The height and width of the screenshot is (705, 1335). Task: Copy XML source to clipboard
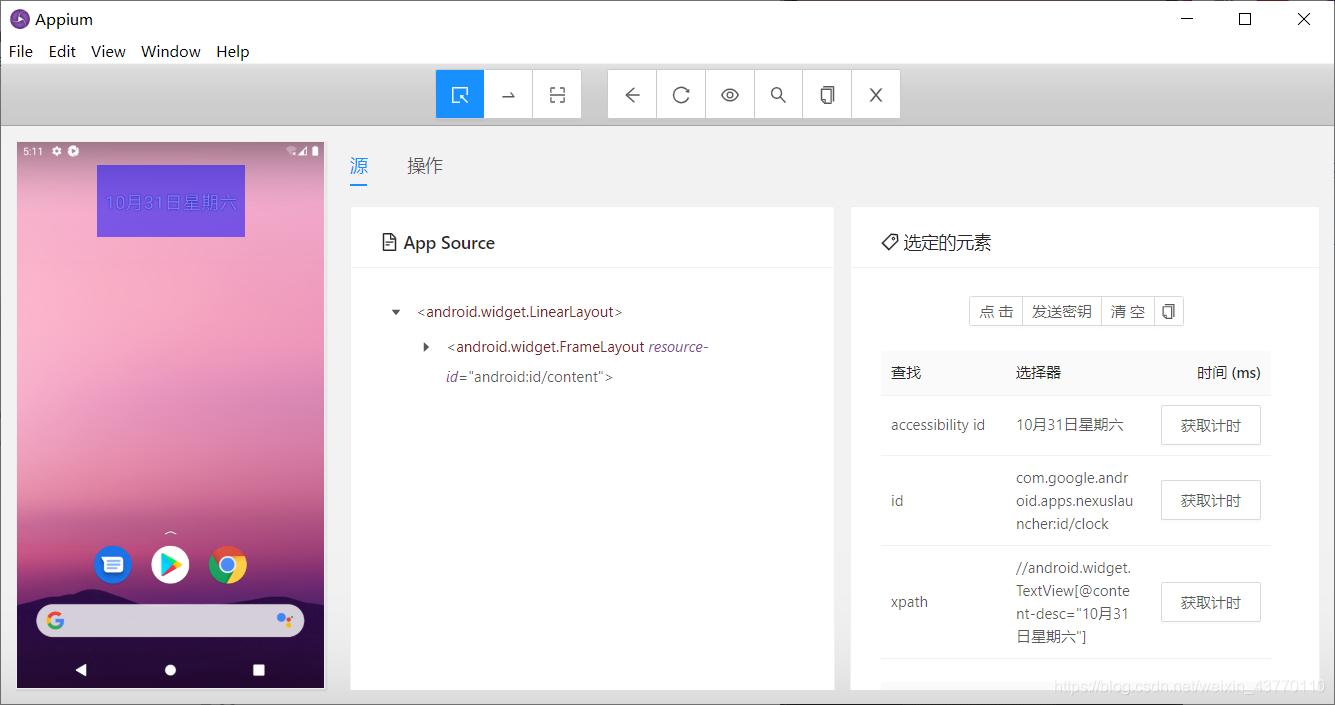[827, 95]
